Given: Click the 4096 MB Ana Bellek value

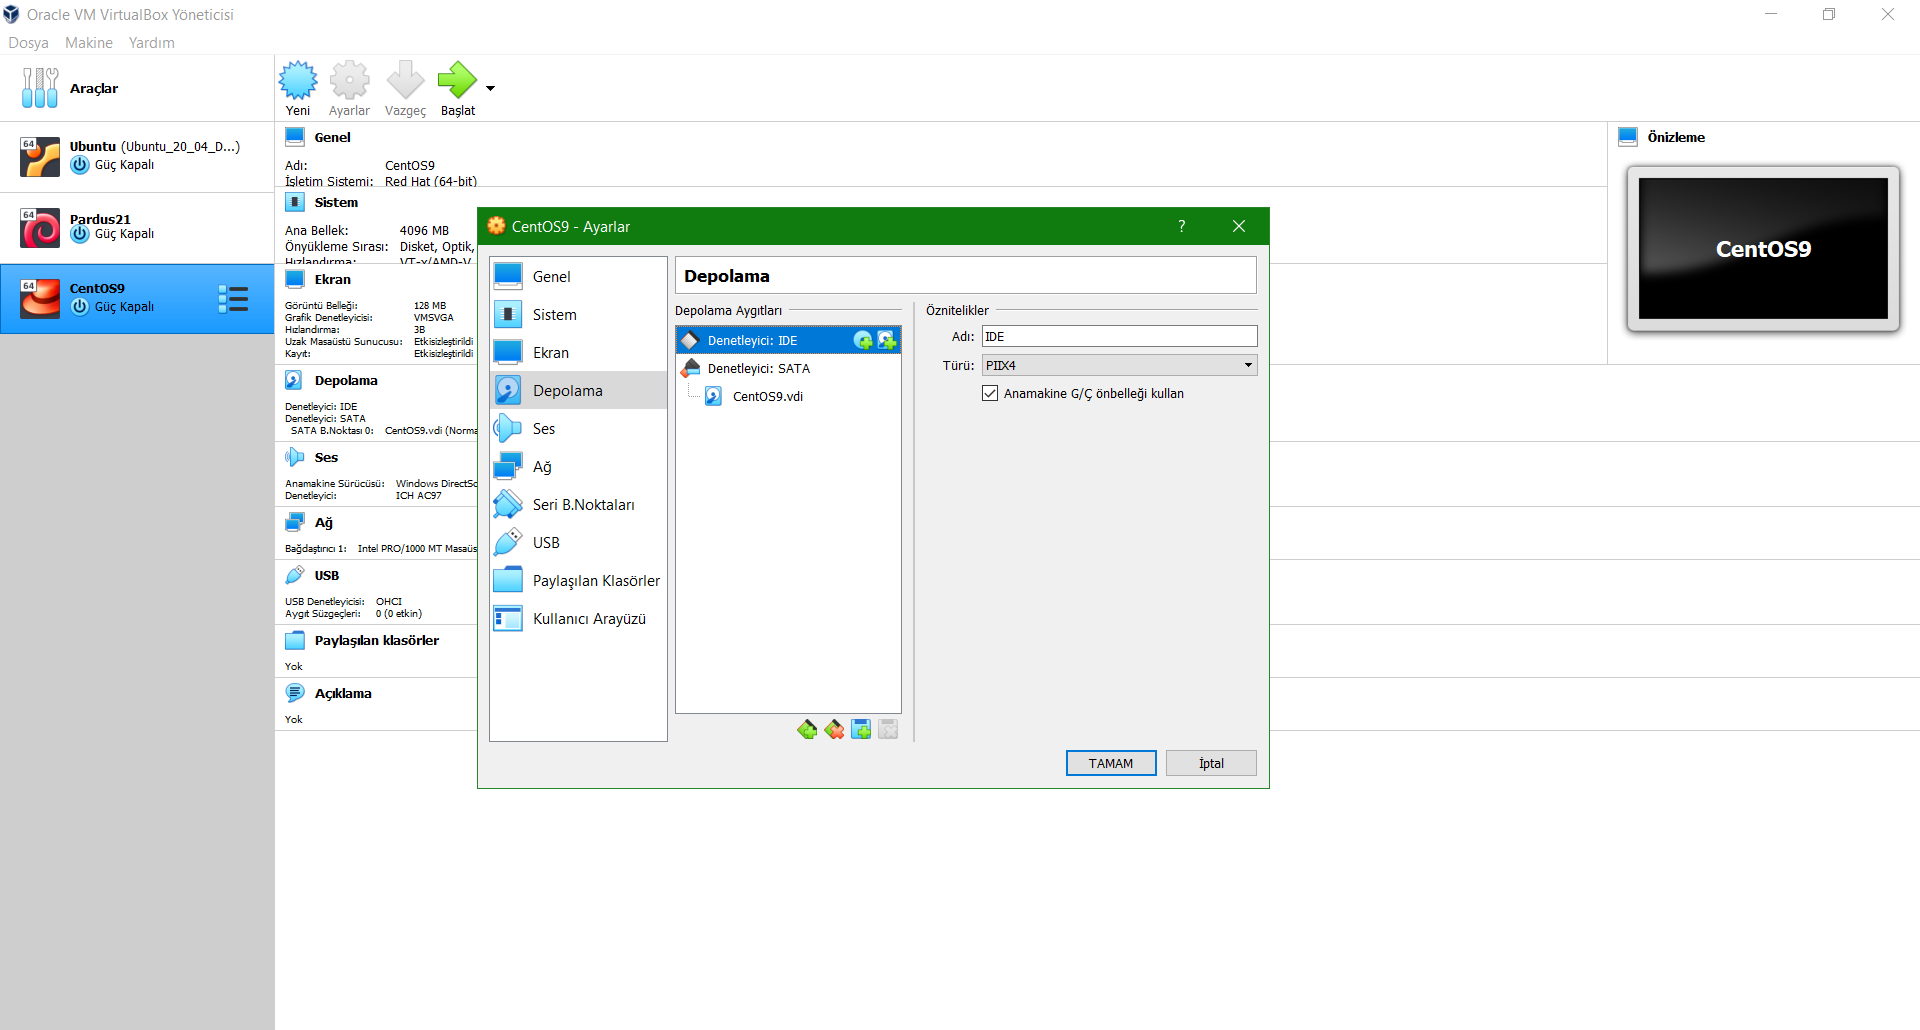Looking at the screenshot, I should click(x=424, y=231).
